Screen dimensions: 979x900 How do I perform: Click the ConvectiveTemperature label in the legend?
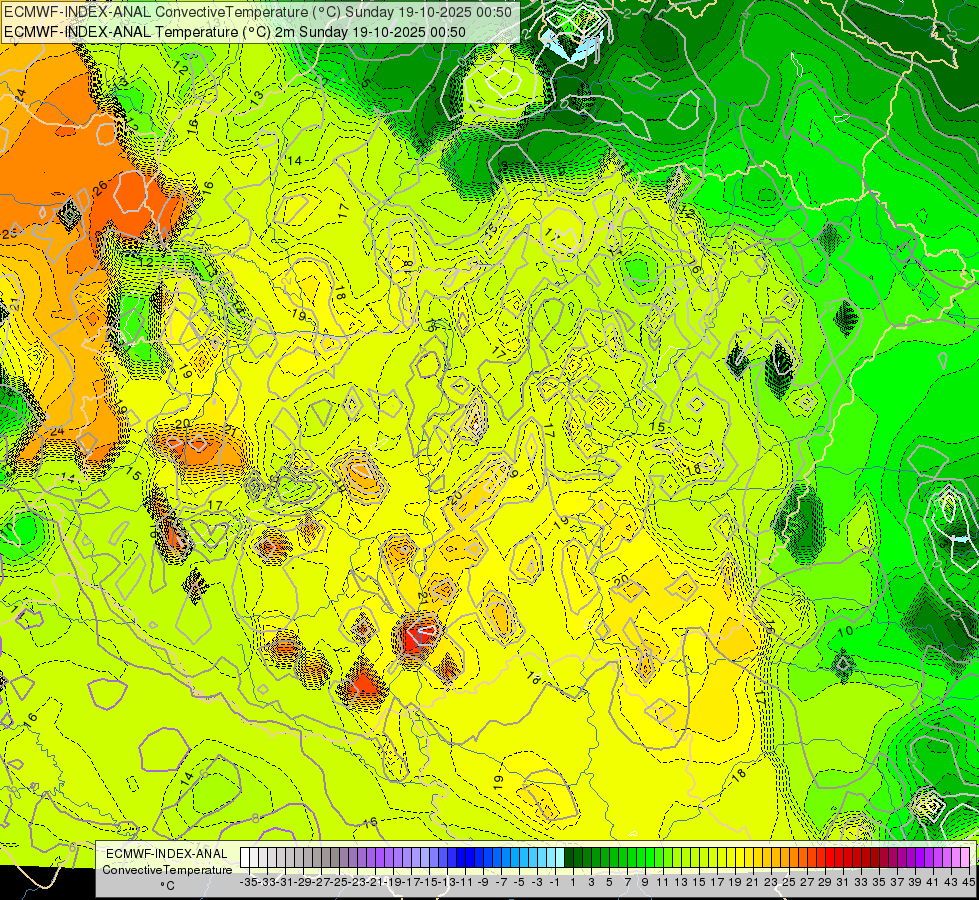coord(167,870)
